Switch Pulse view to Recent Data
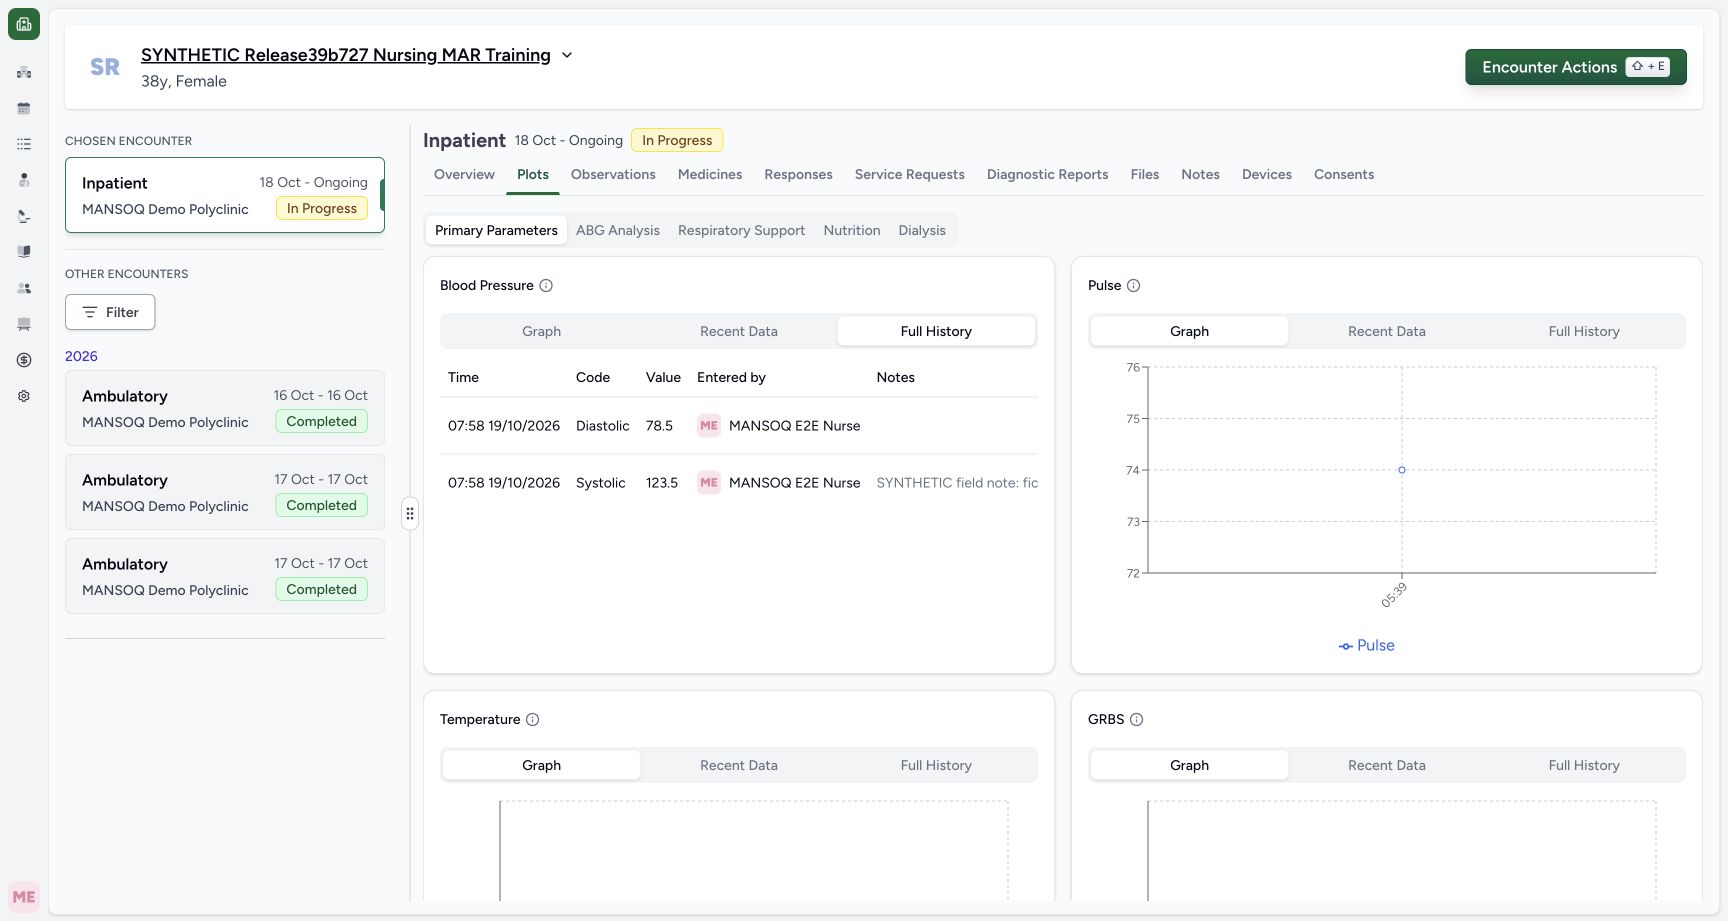1728x921 pixels. tap(1386, 331)
